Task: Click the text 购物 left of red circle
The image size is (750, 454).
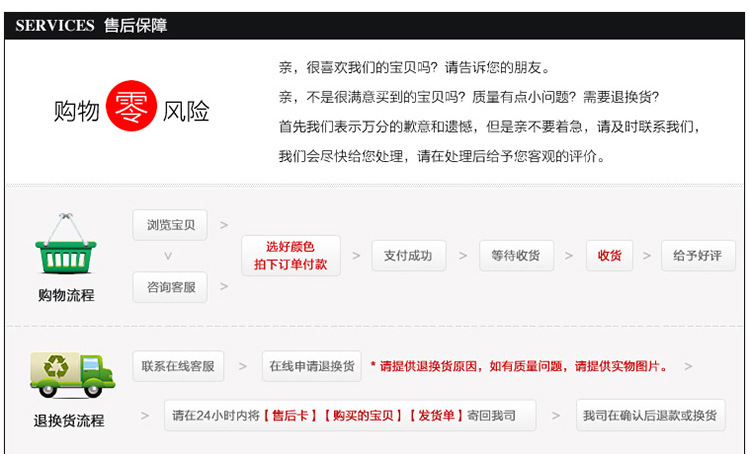Action: 77,111
